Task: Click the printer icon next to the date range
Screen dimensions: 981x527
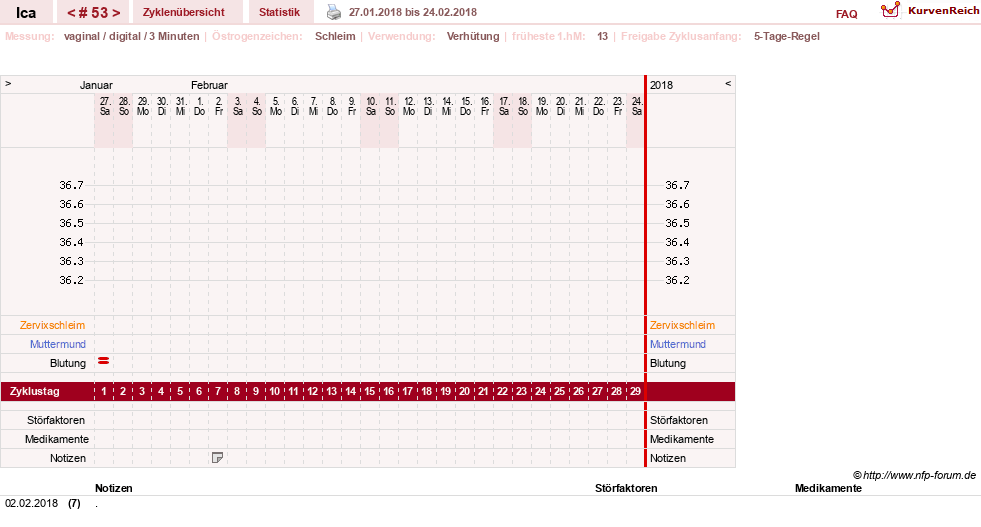Action: point(334,12)
